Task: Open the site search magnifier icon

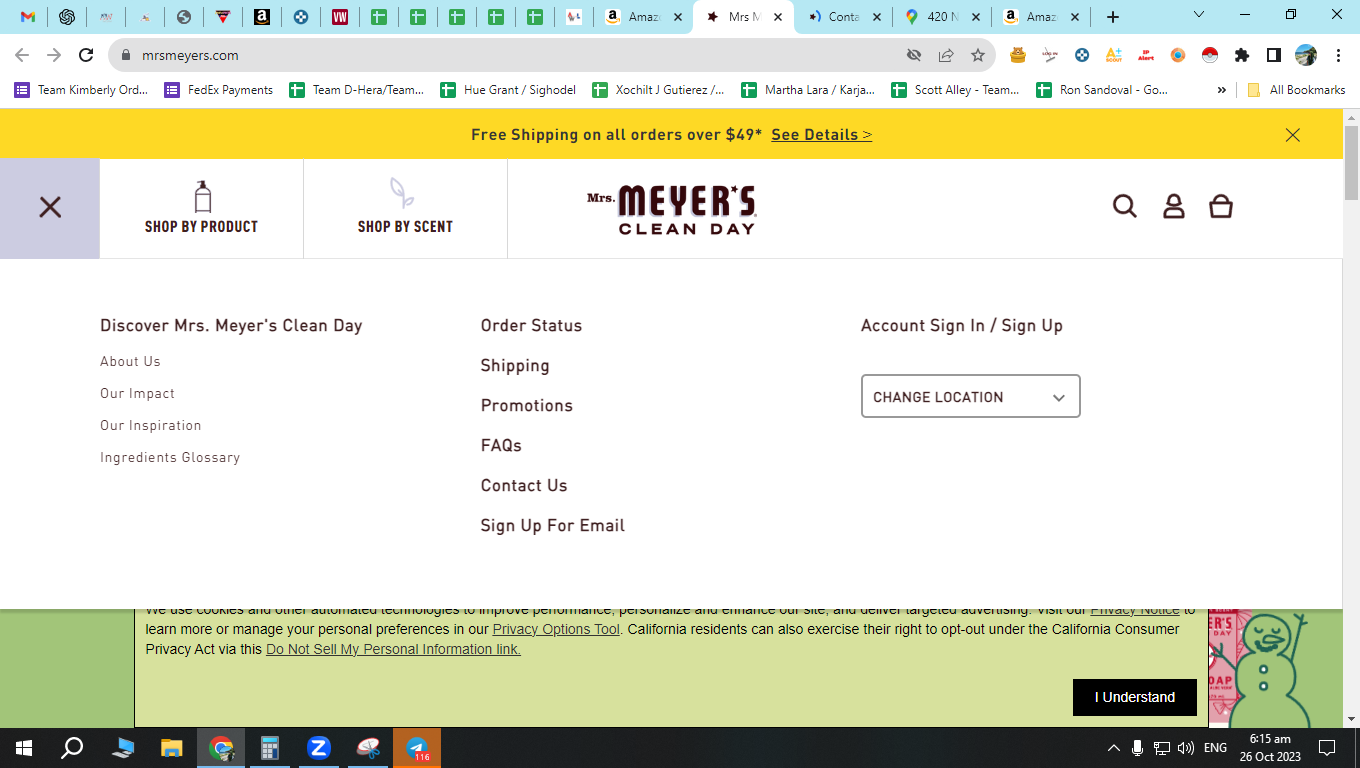Action: pyautogui.click(x=1125, y=206)
